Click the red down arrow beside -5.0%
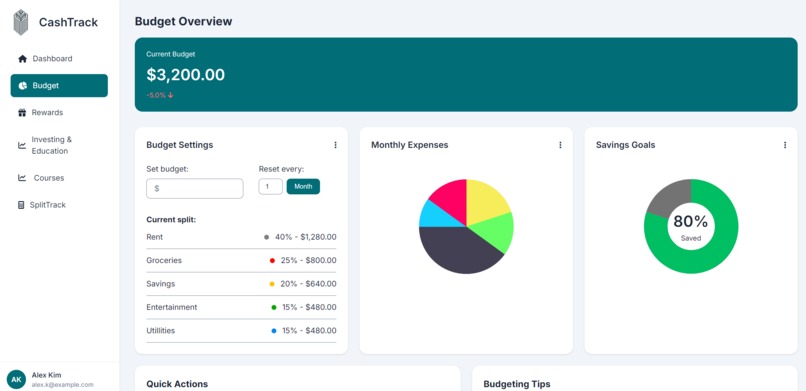 tap(171, 95)
